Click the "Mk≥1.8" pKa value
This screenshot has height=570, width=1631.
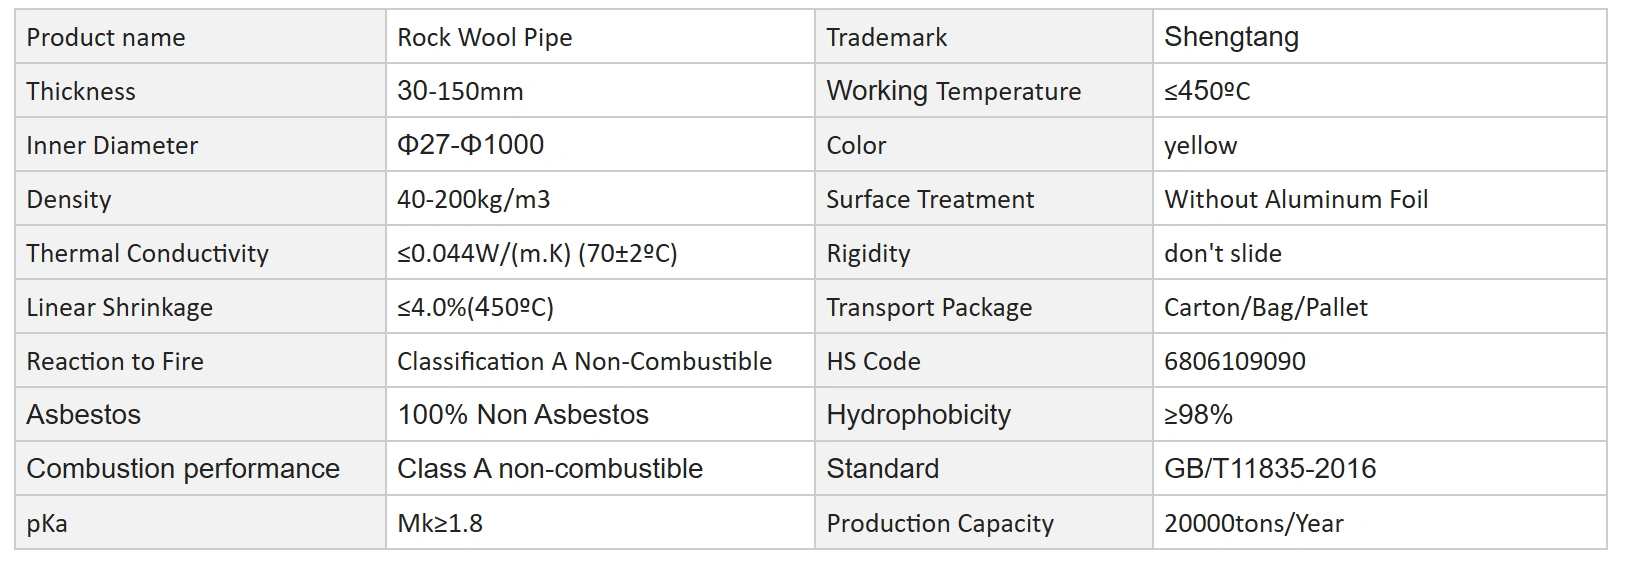coord(440,524)
